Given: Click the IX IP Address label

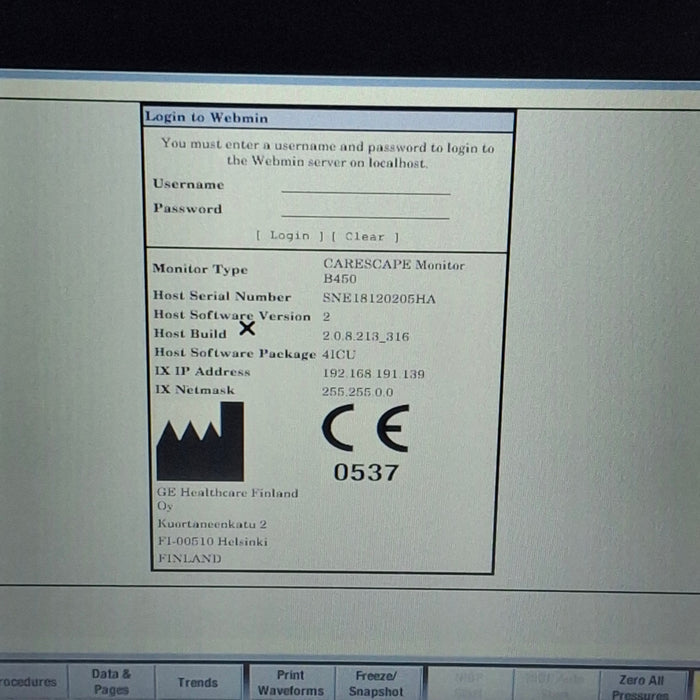Looking at the screenshot, I should (x=202, y=371).
